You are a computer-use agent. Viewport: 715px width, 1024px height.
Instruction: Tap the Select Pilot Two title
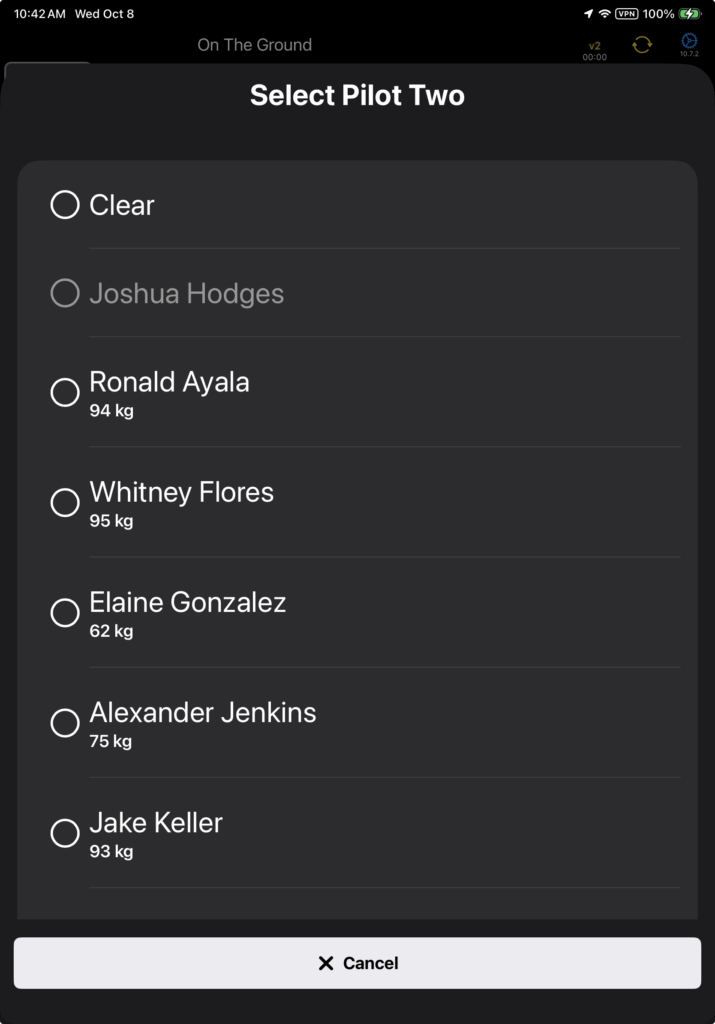pyautogui.click(x=357, y=96)
